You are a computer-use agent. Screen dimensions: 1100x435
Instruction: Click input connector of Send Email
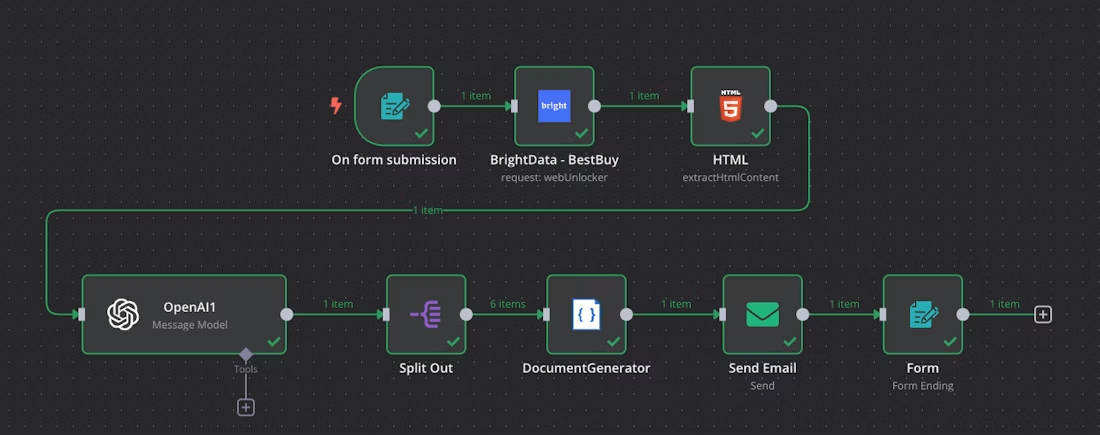pos(722,314)
